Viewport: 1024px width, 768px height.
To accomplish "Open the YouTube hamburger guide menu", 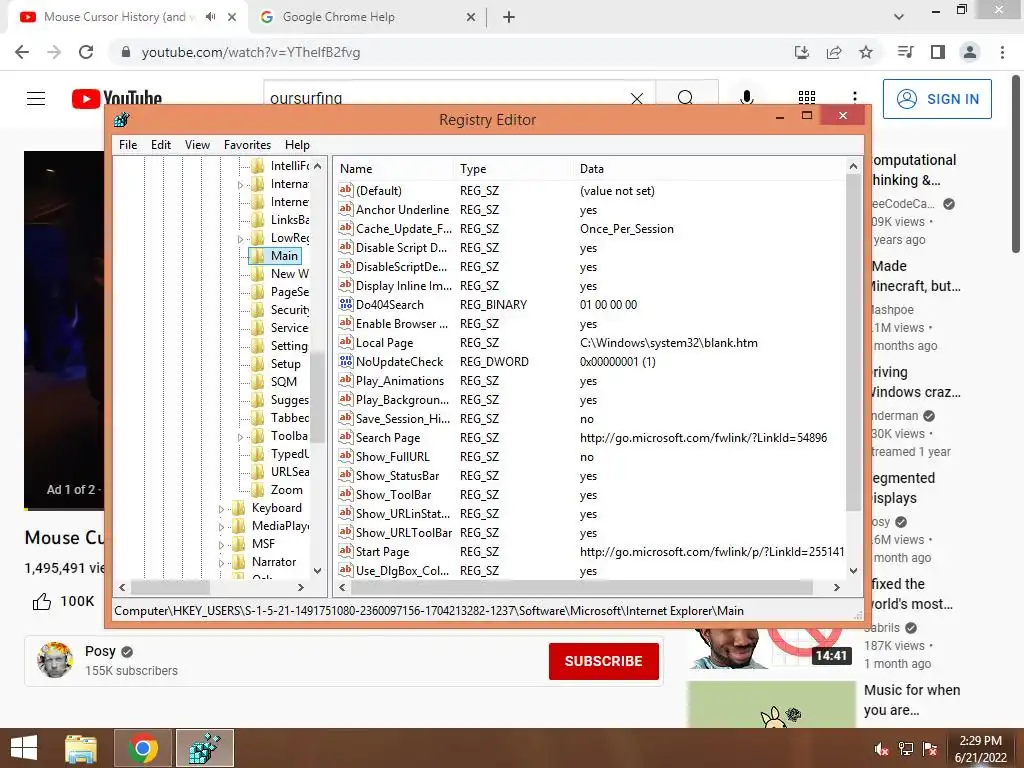I will point(36,99).
